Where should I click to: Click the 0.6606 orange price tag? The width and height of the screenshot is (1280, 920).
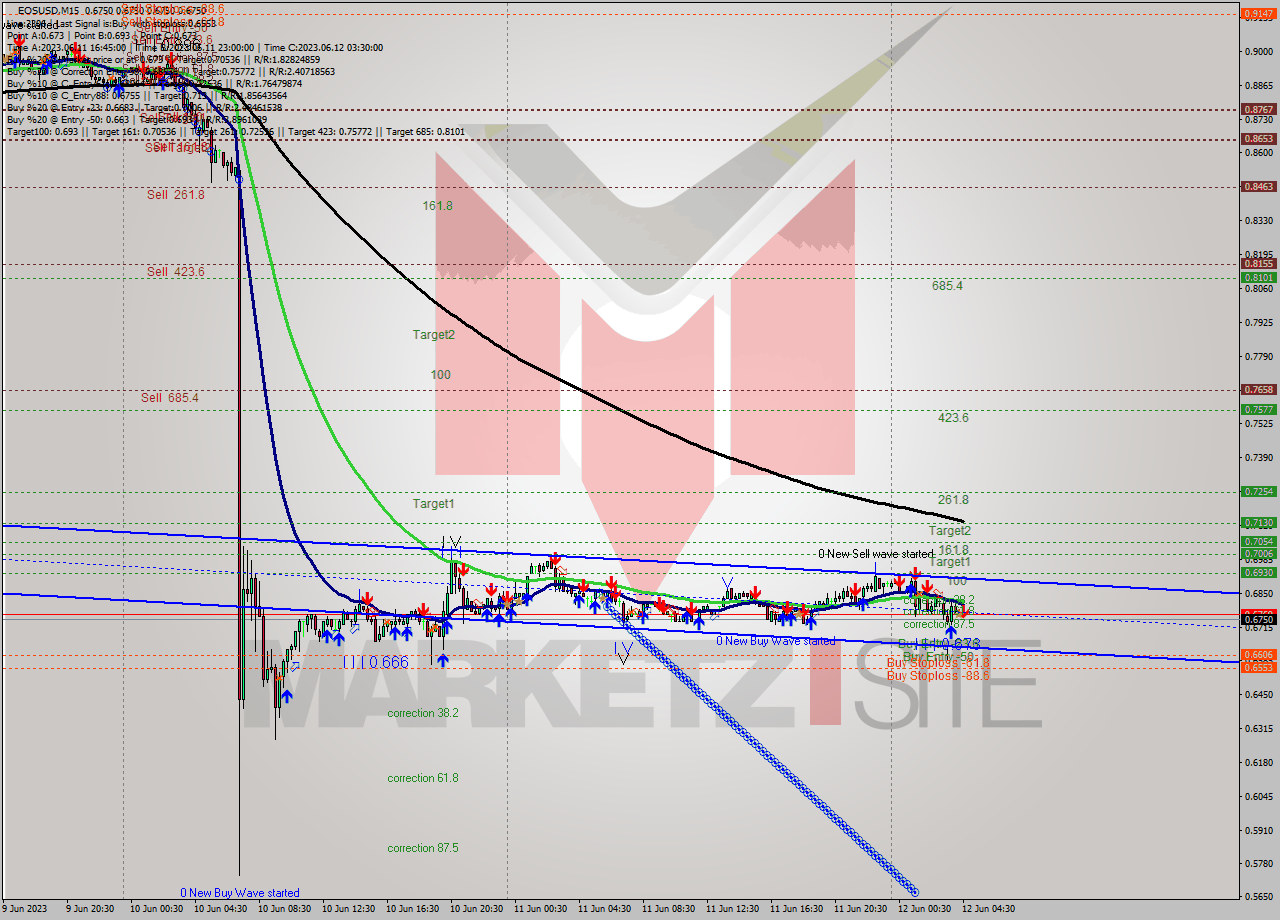pos(1258,655)
